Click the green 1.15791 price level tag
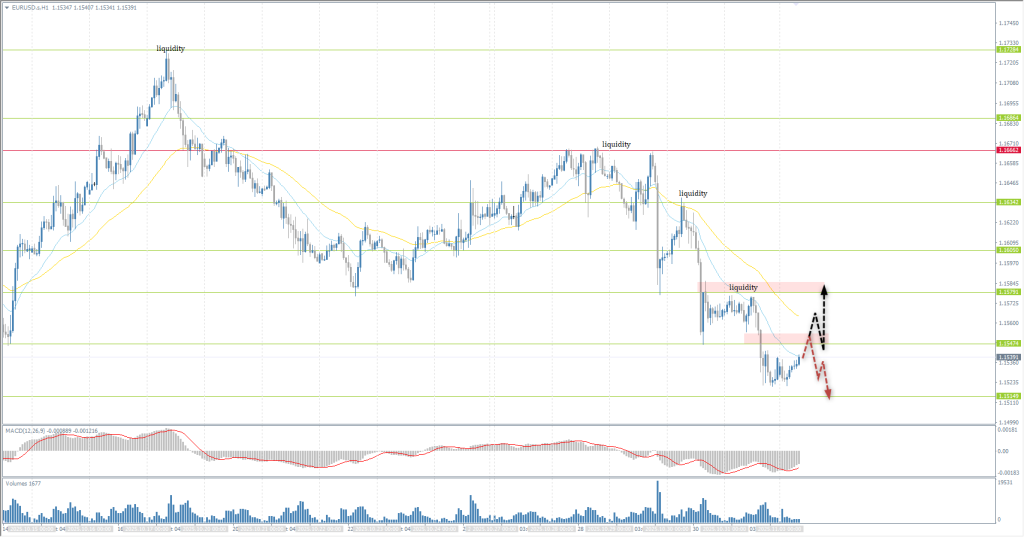This screenshot has width=1024, height=537. pos(1007,292)
